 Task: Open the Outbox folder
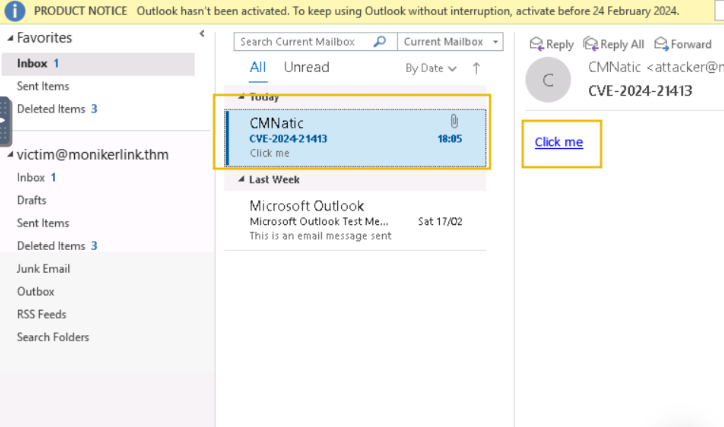point(36,292)
